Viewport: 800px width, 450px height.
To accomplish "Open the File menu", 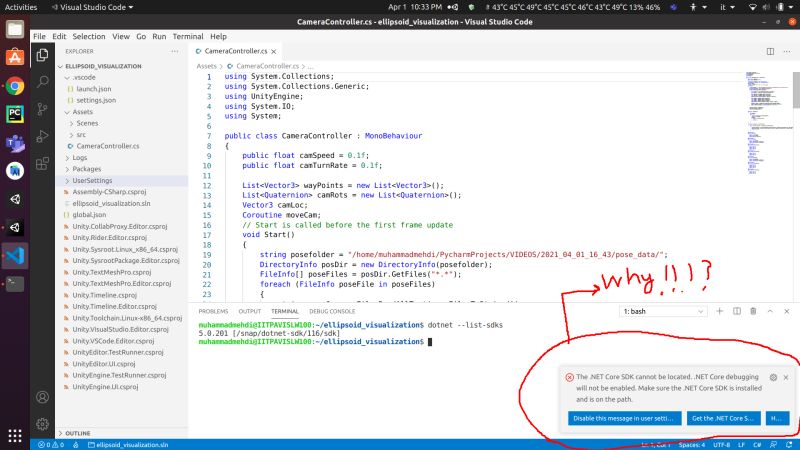I will point(39,37).
